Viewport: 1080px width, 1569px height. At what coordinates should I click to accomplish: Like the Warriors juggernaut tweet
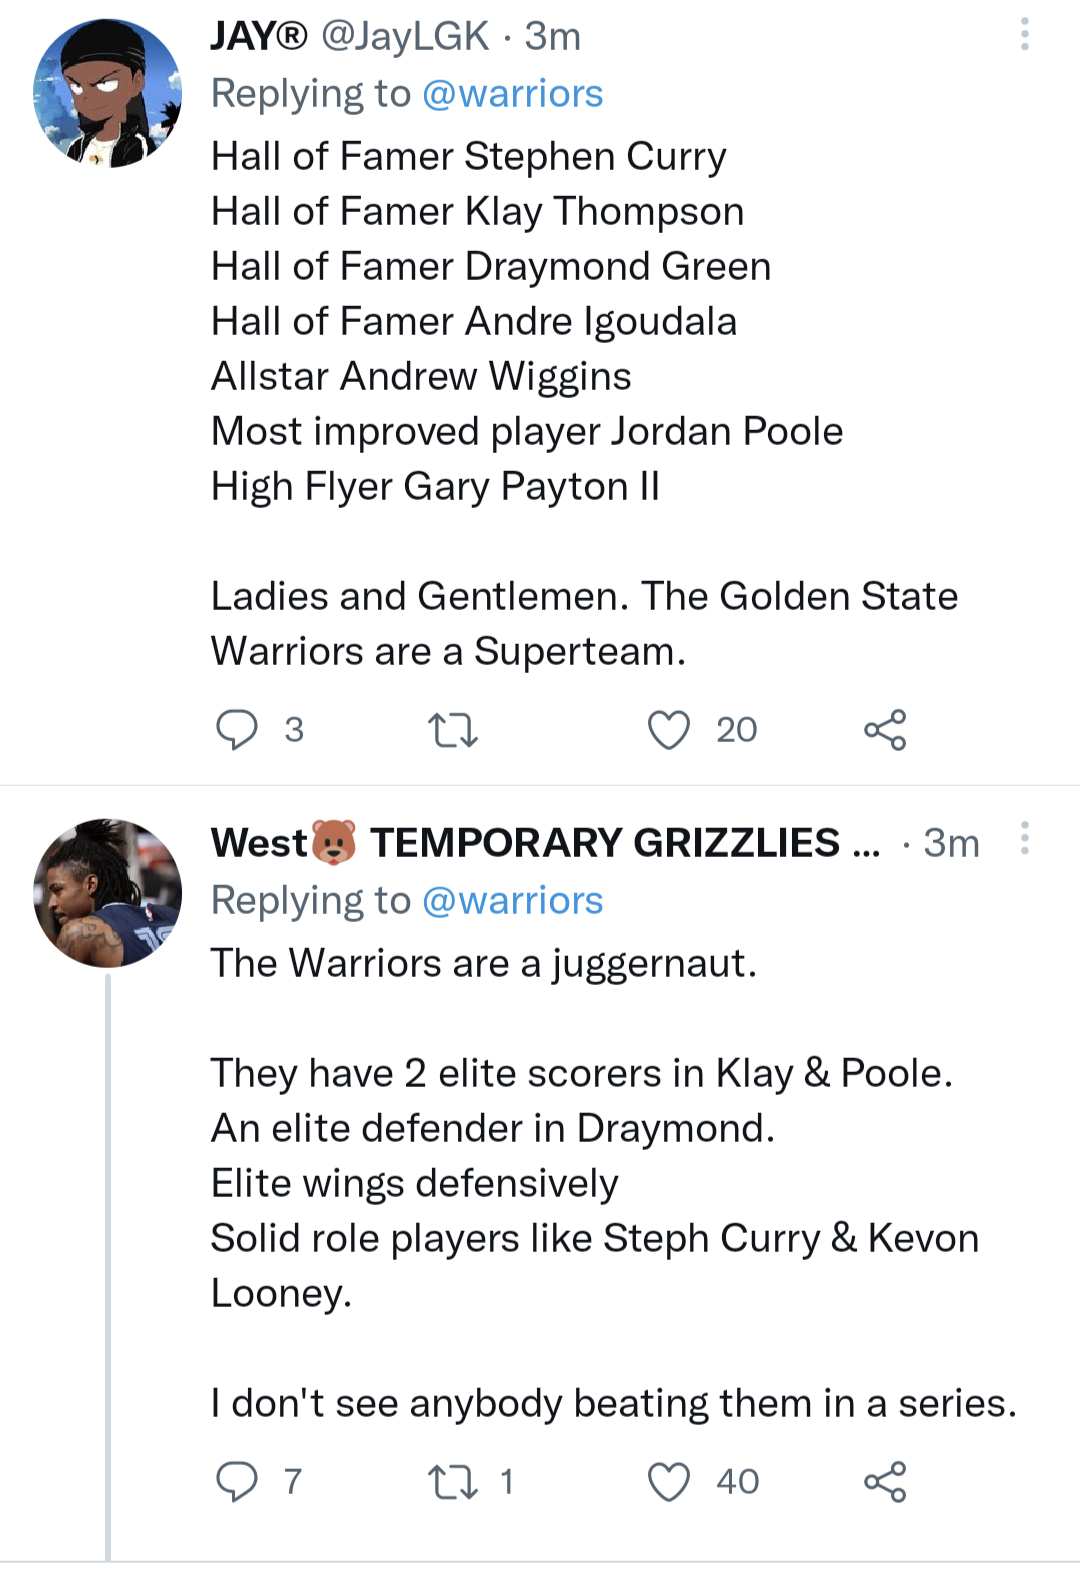pos(670,1481)
